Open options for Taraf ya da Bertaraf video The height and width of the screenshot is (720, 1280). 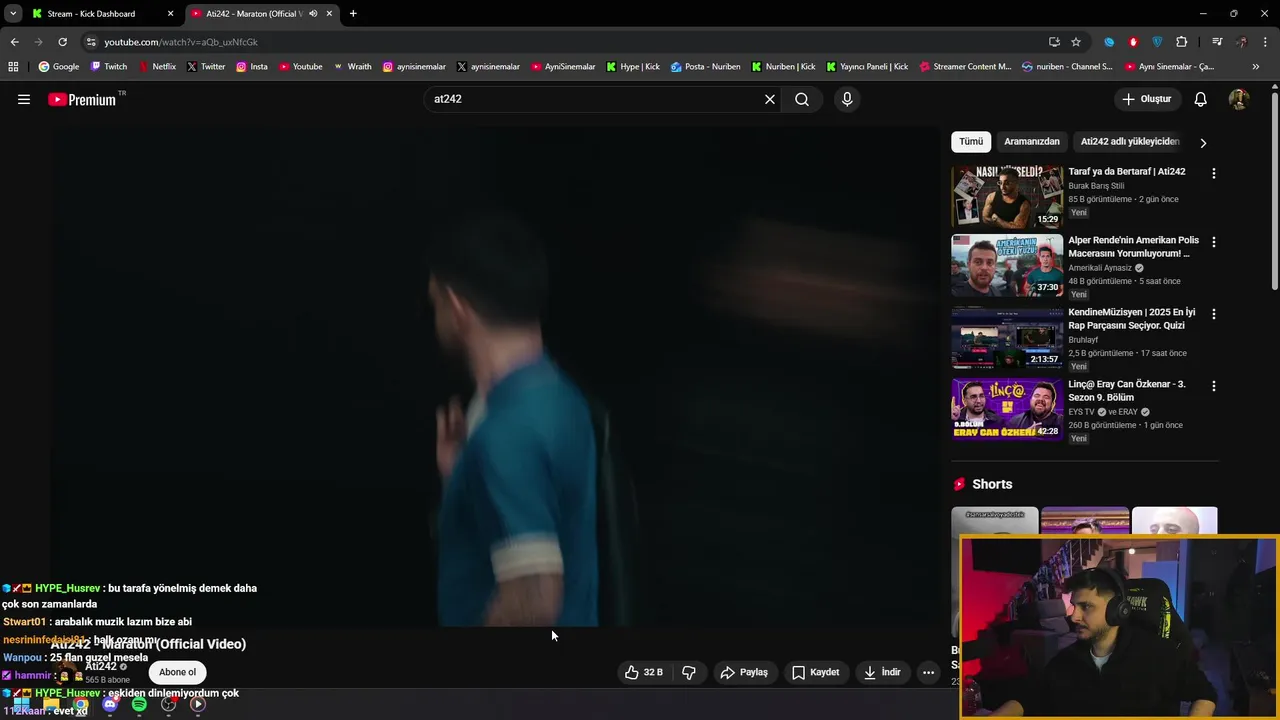[1214, 173]
